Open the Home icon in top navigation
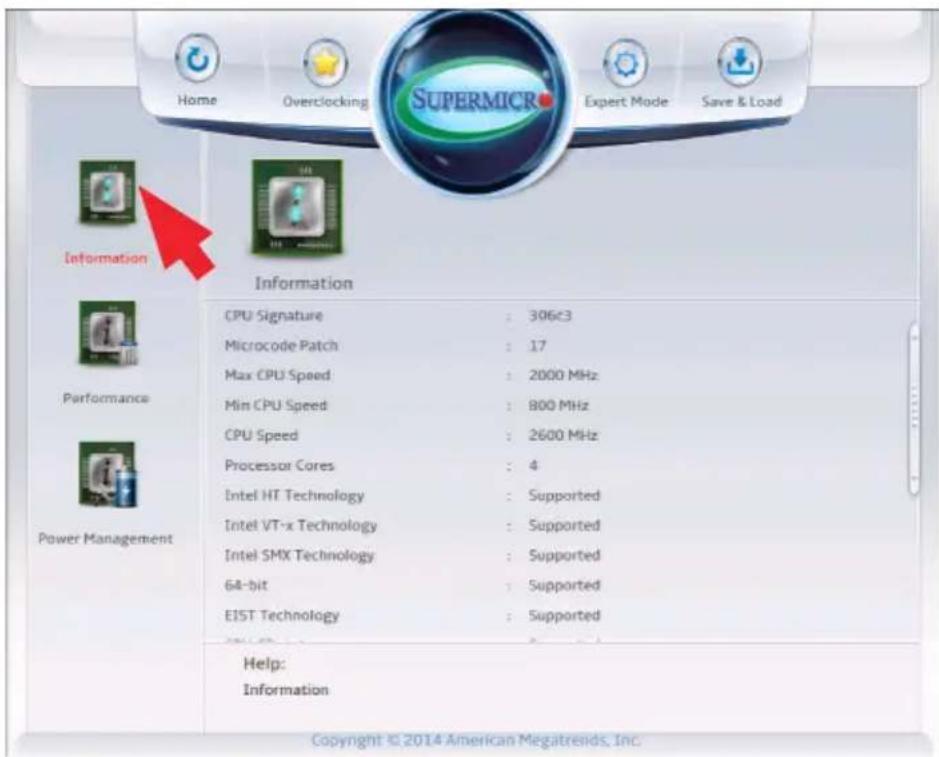Screen dimensions: 939x757 [197, 59]
